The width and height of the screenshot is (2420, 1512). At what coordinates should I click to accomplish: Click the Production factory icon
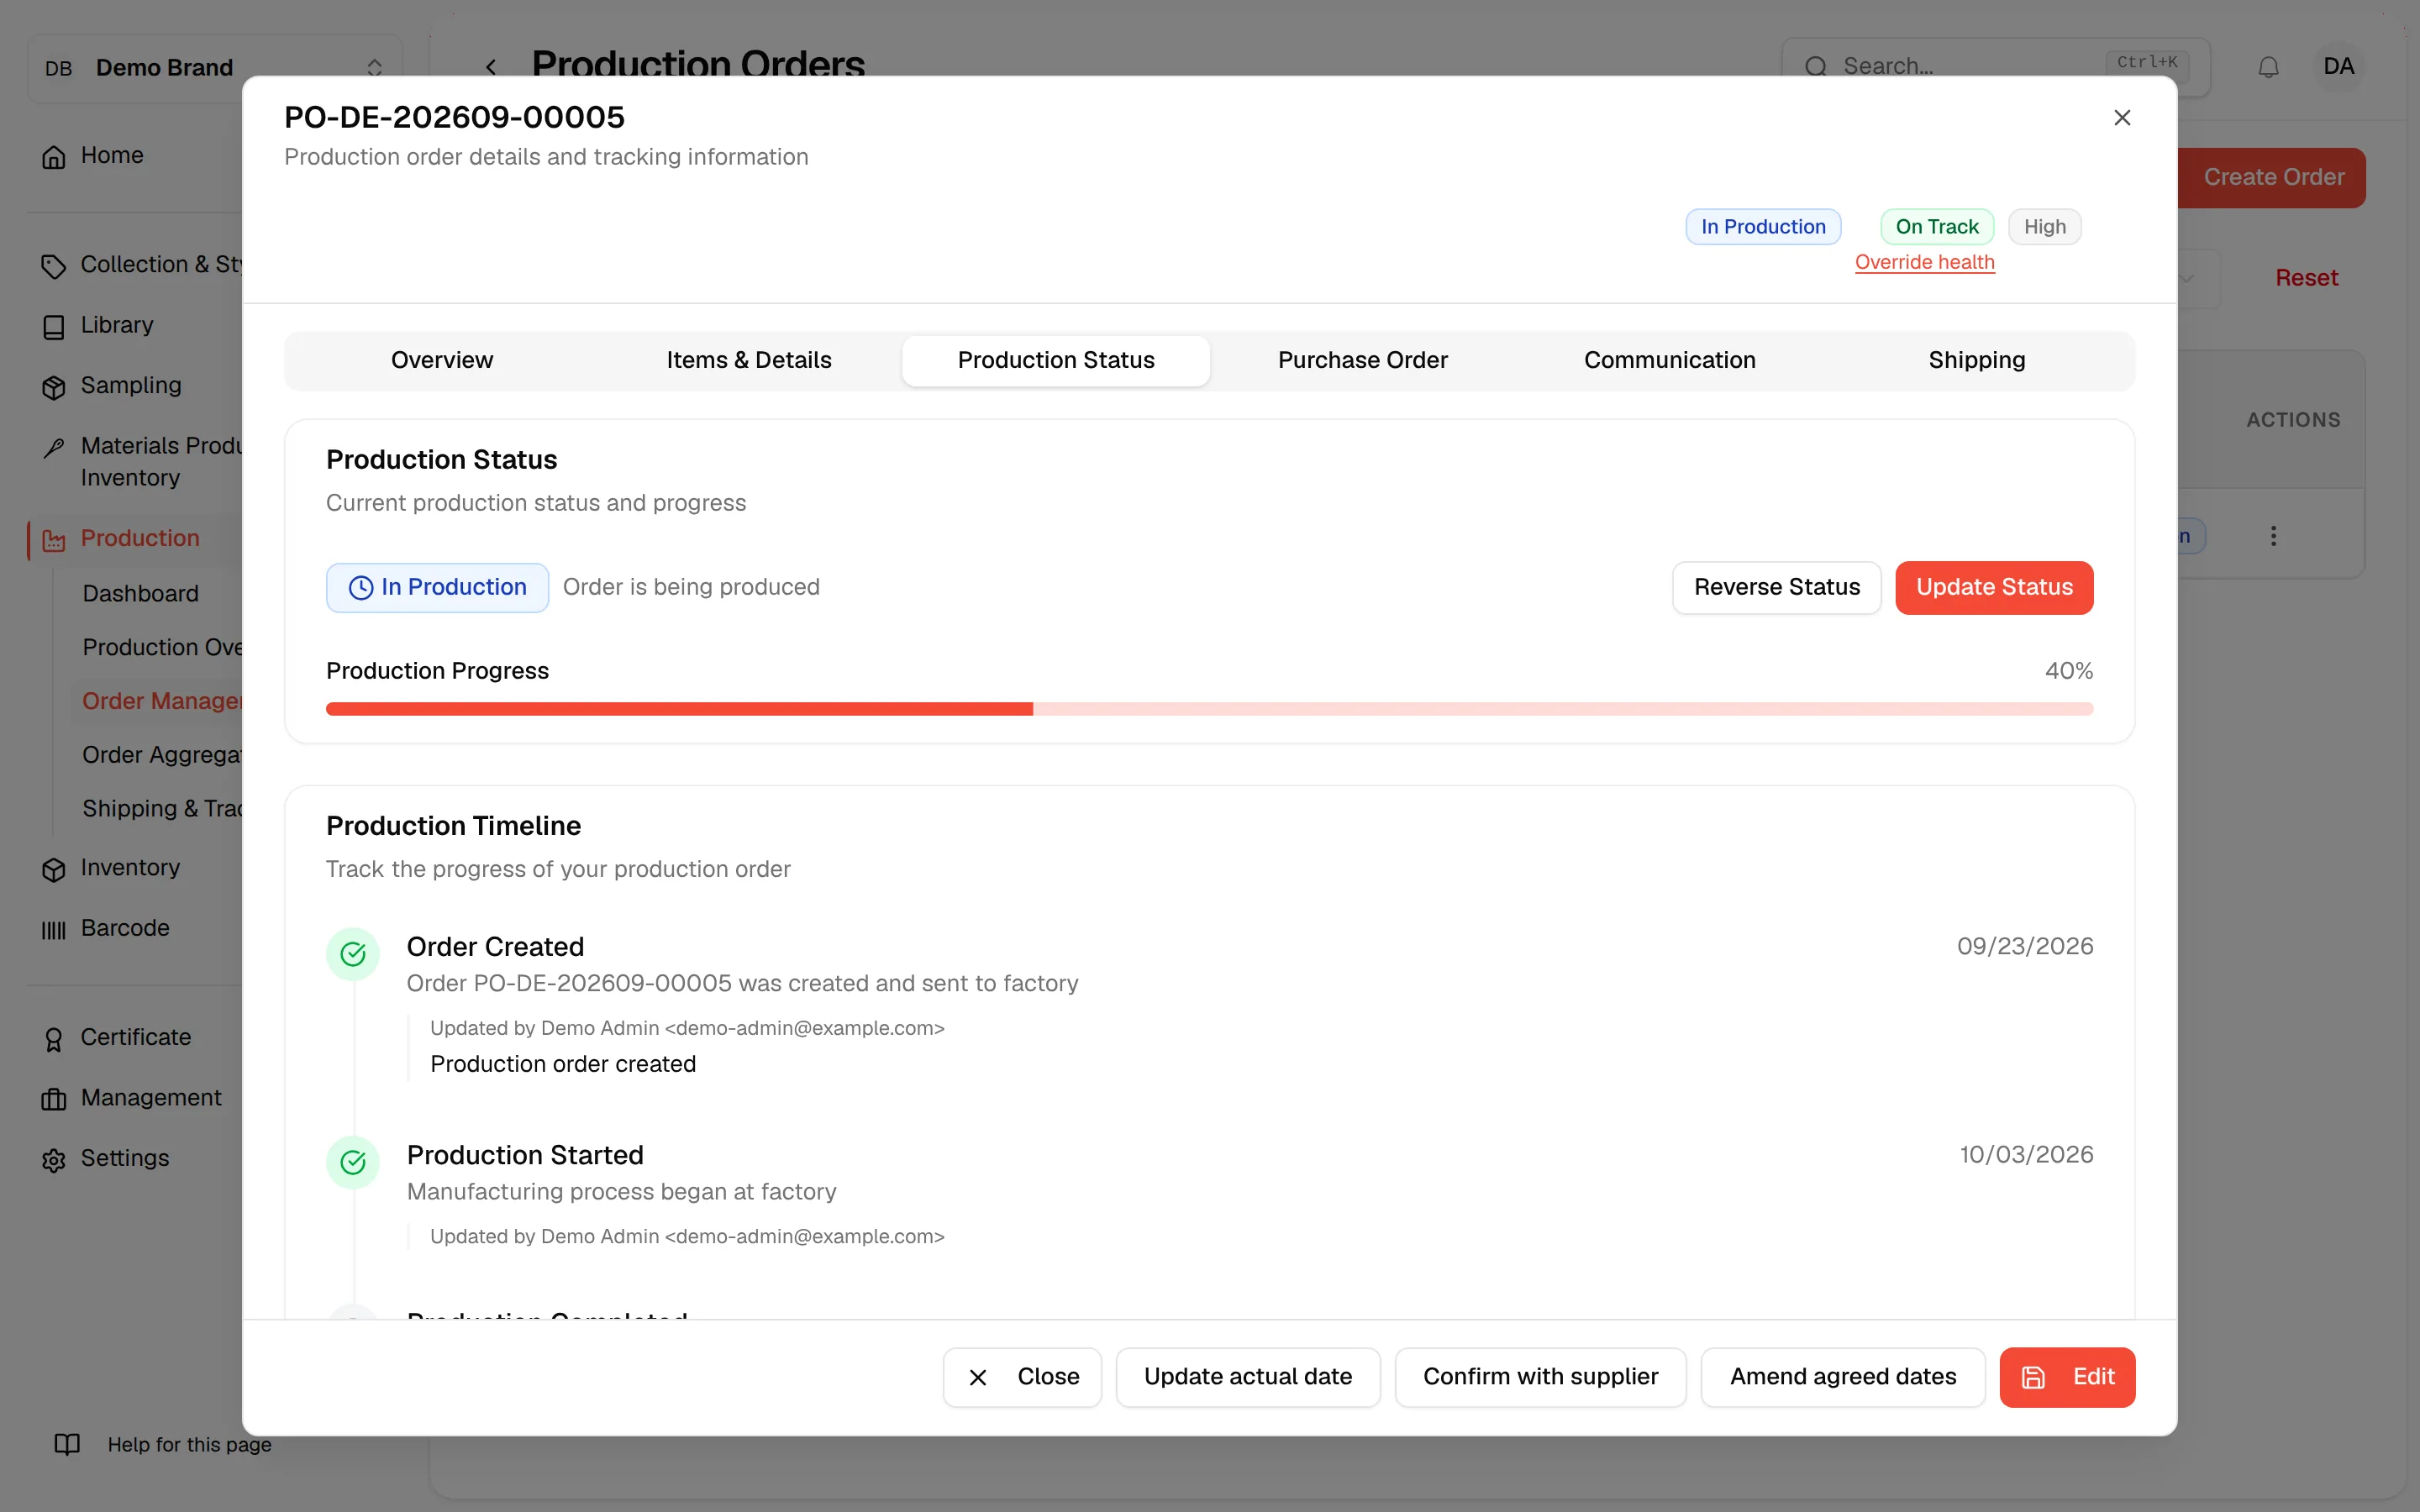click(x=54, y=540)
